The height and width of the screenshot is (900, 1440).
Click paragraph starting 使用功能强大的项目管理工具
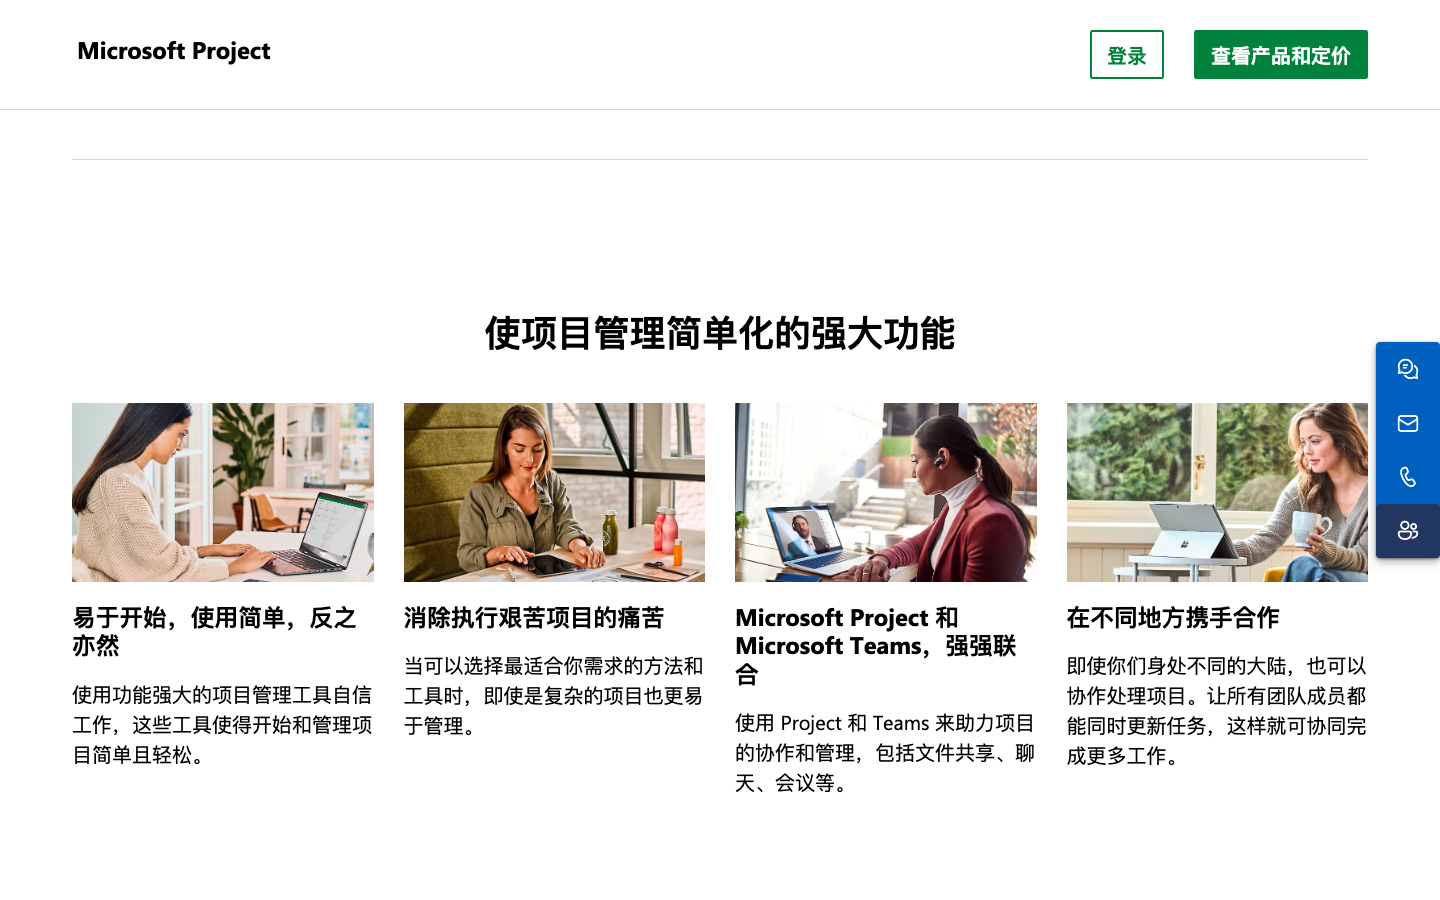[x=222, y=724]
